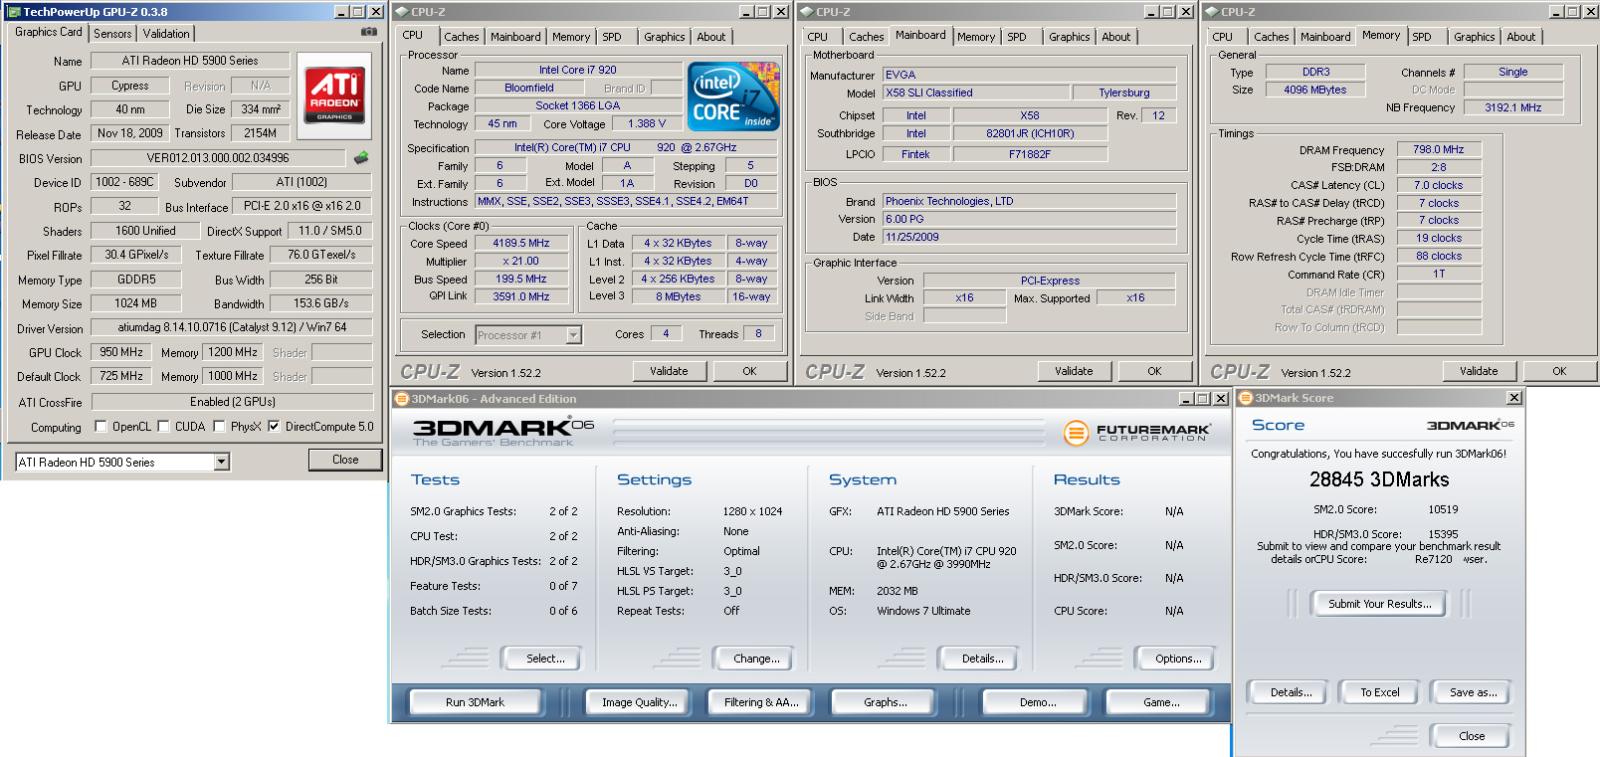The width and height of the screenshot is (1600, 757).
Task: Open the SPD tab in first CPU-Z window
Action: click(x=612, y=37)
